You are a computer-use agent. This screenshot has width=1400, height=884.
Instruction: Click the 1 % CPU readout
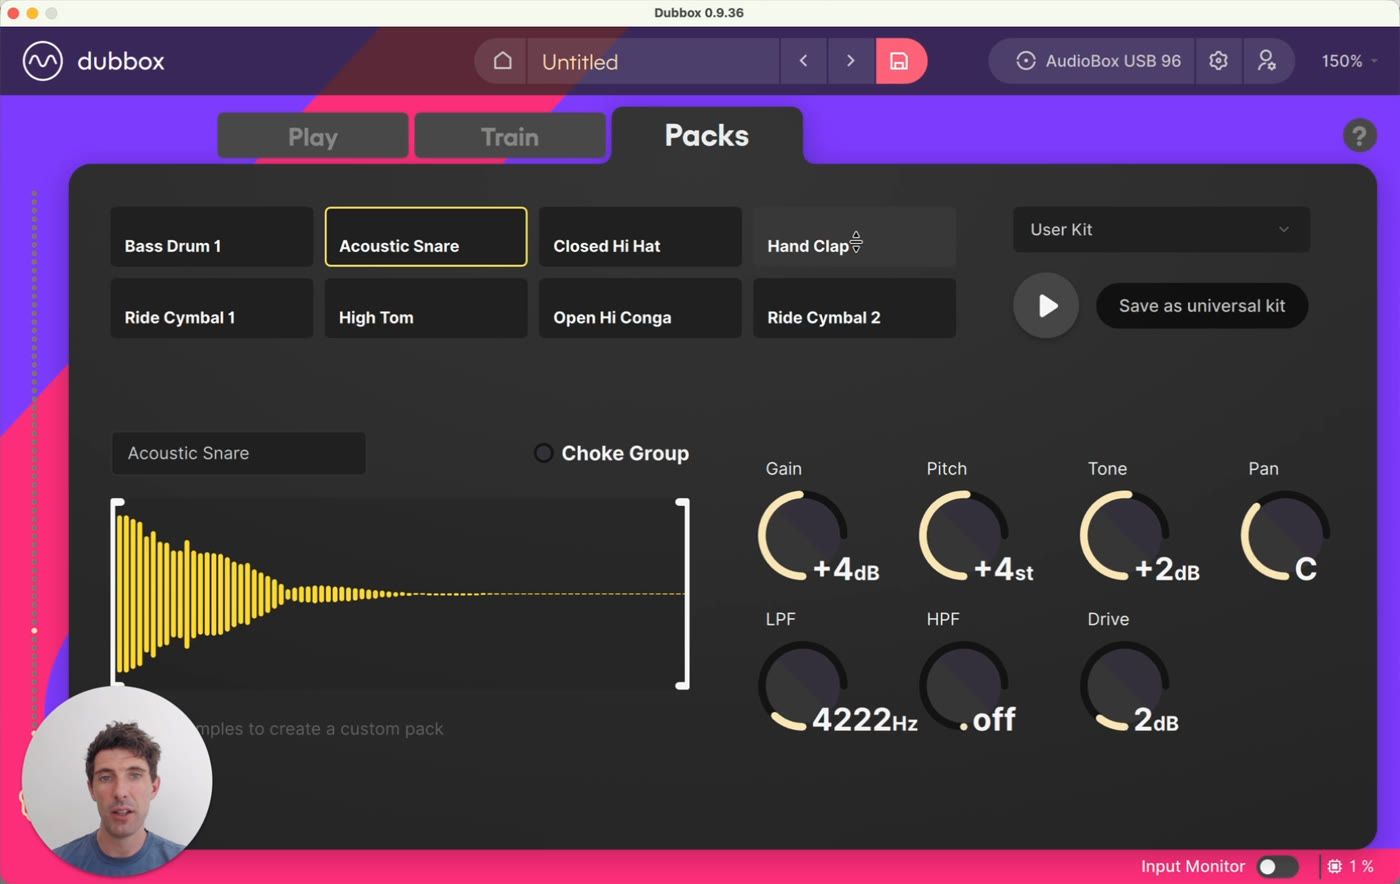[1362, 866]
